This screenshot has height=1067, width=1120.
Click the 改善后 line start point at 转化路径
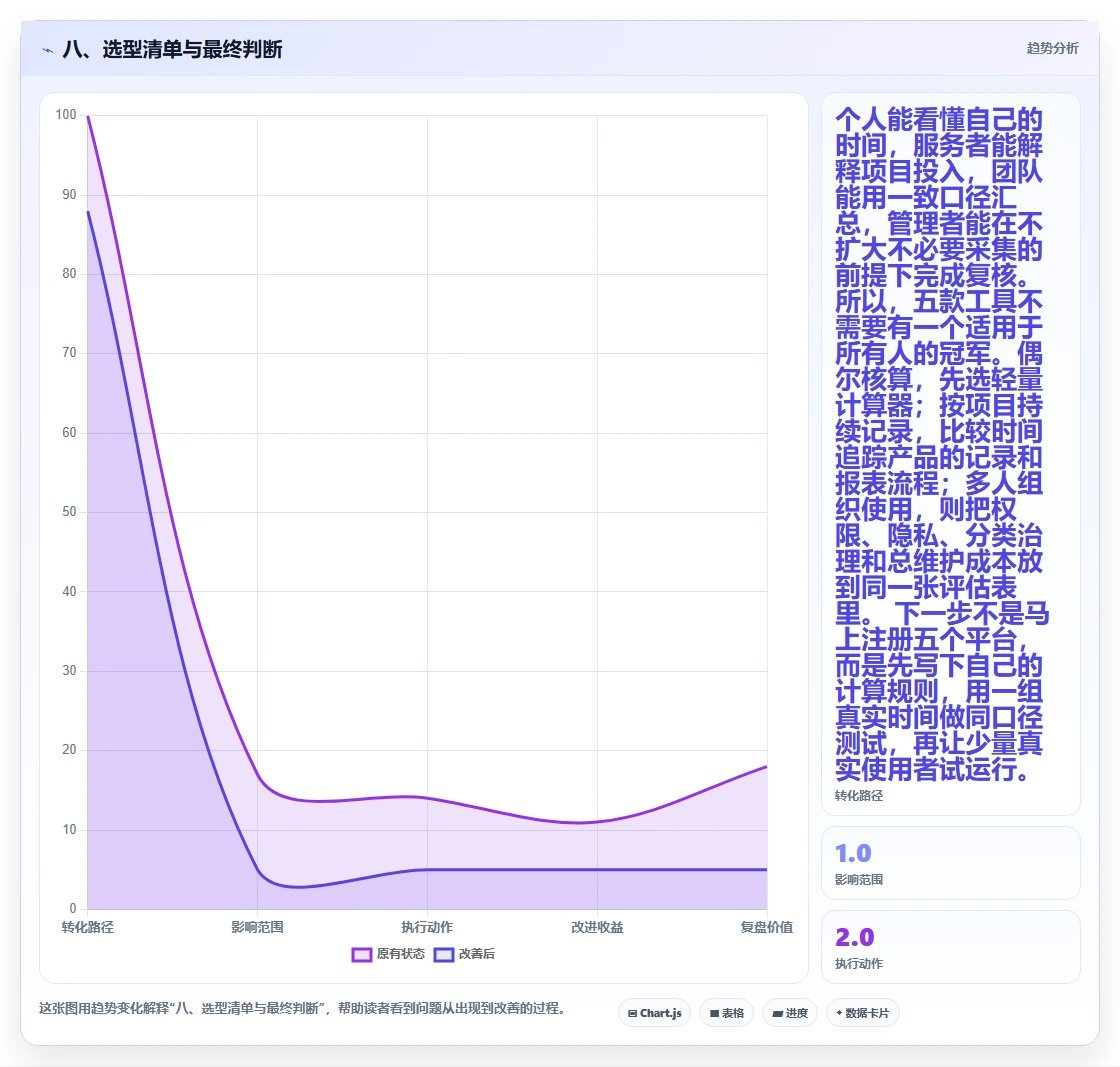[88, 211]
